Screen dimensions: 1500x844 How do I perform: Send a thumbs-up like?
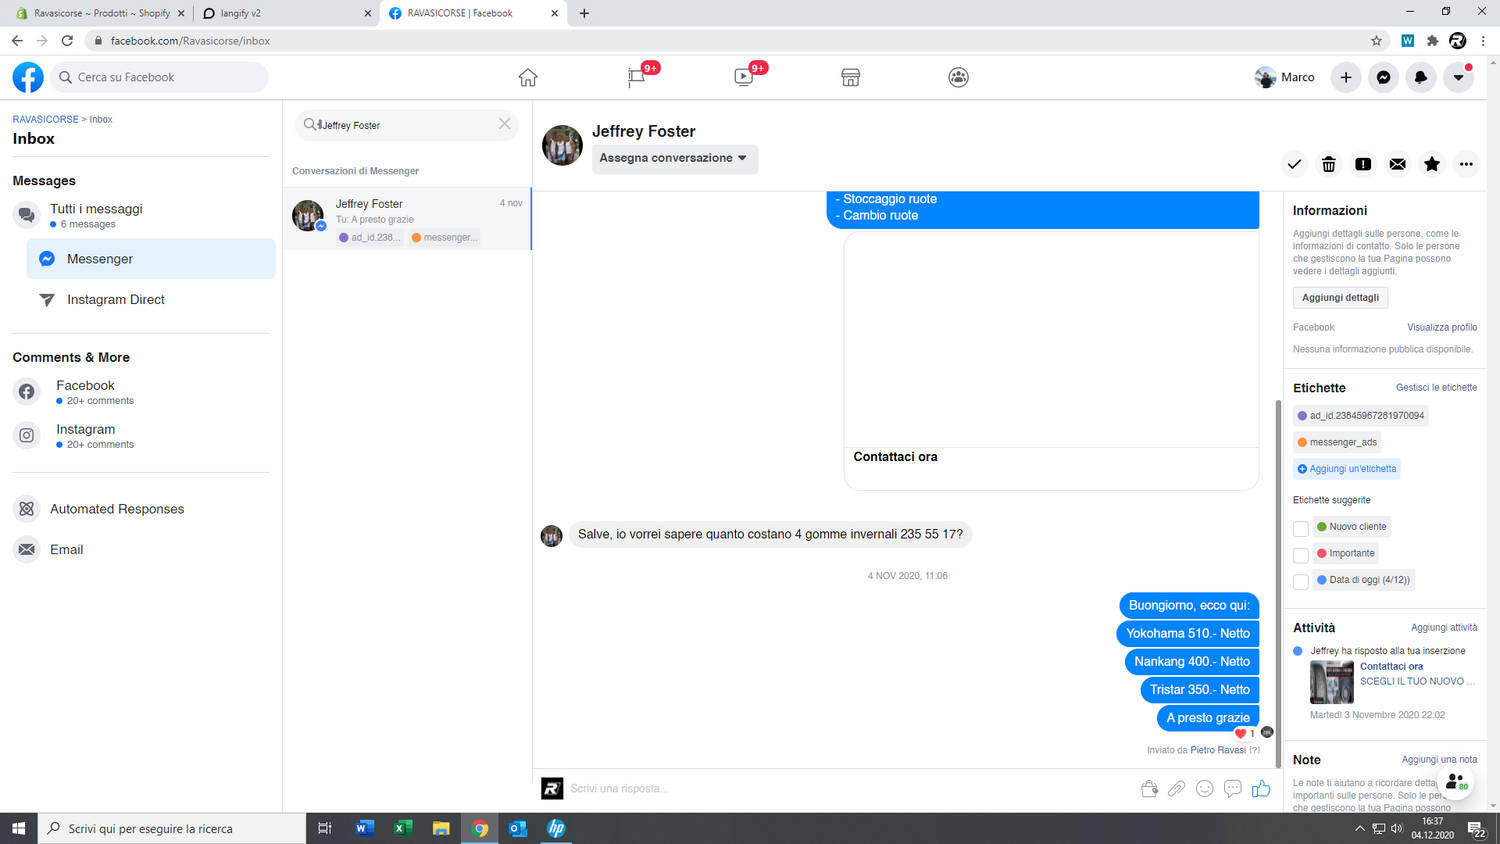pyautogui.click(x=1261, y=789)
